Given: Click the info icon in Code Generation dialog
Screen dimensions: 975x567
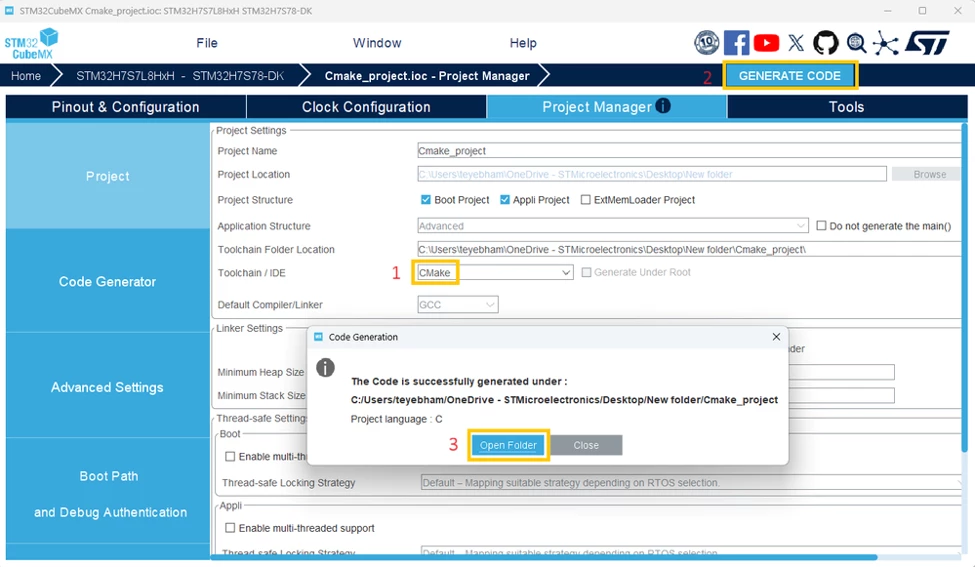Looking at the screenshot, I should pyautogui.click(x=325, y=367).
